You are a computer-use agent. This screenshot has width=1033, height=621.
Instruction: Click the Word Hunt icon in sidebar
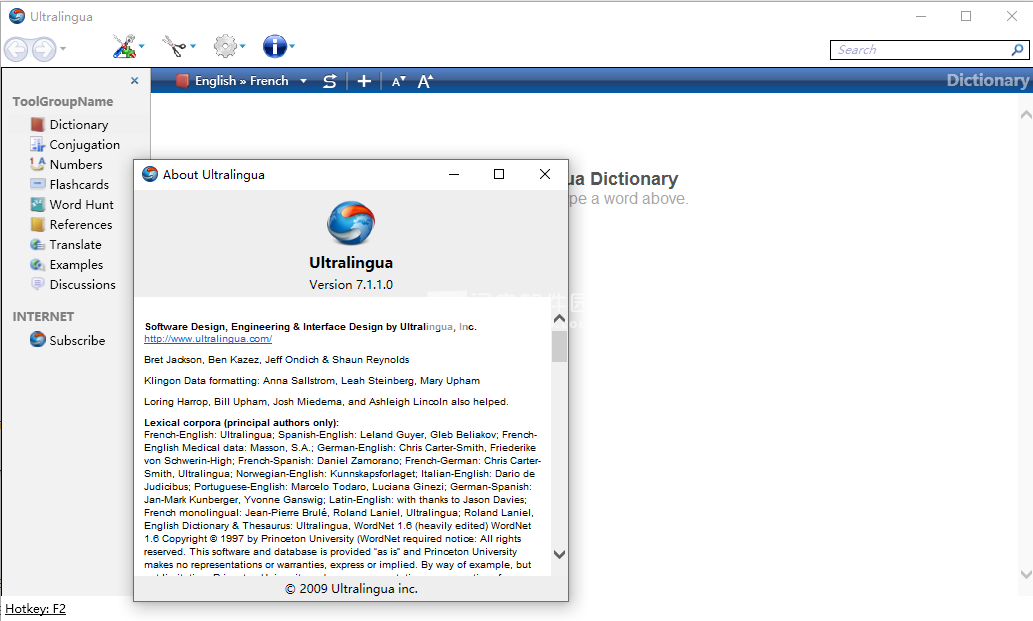(x=38, y=204)
